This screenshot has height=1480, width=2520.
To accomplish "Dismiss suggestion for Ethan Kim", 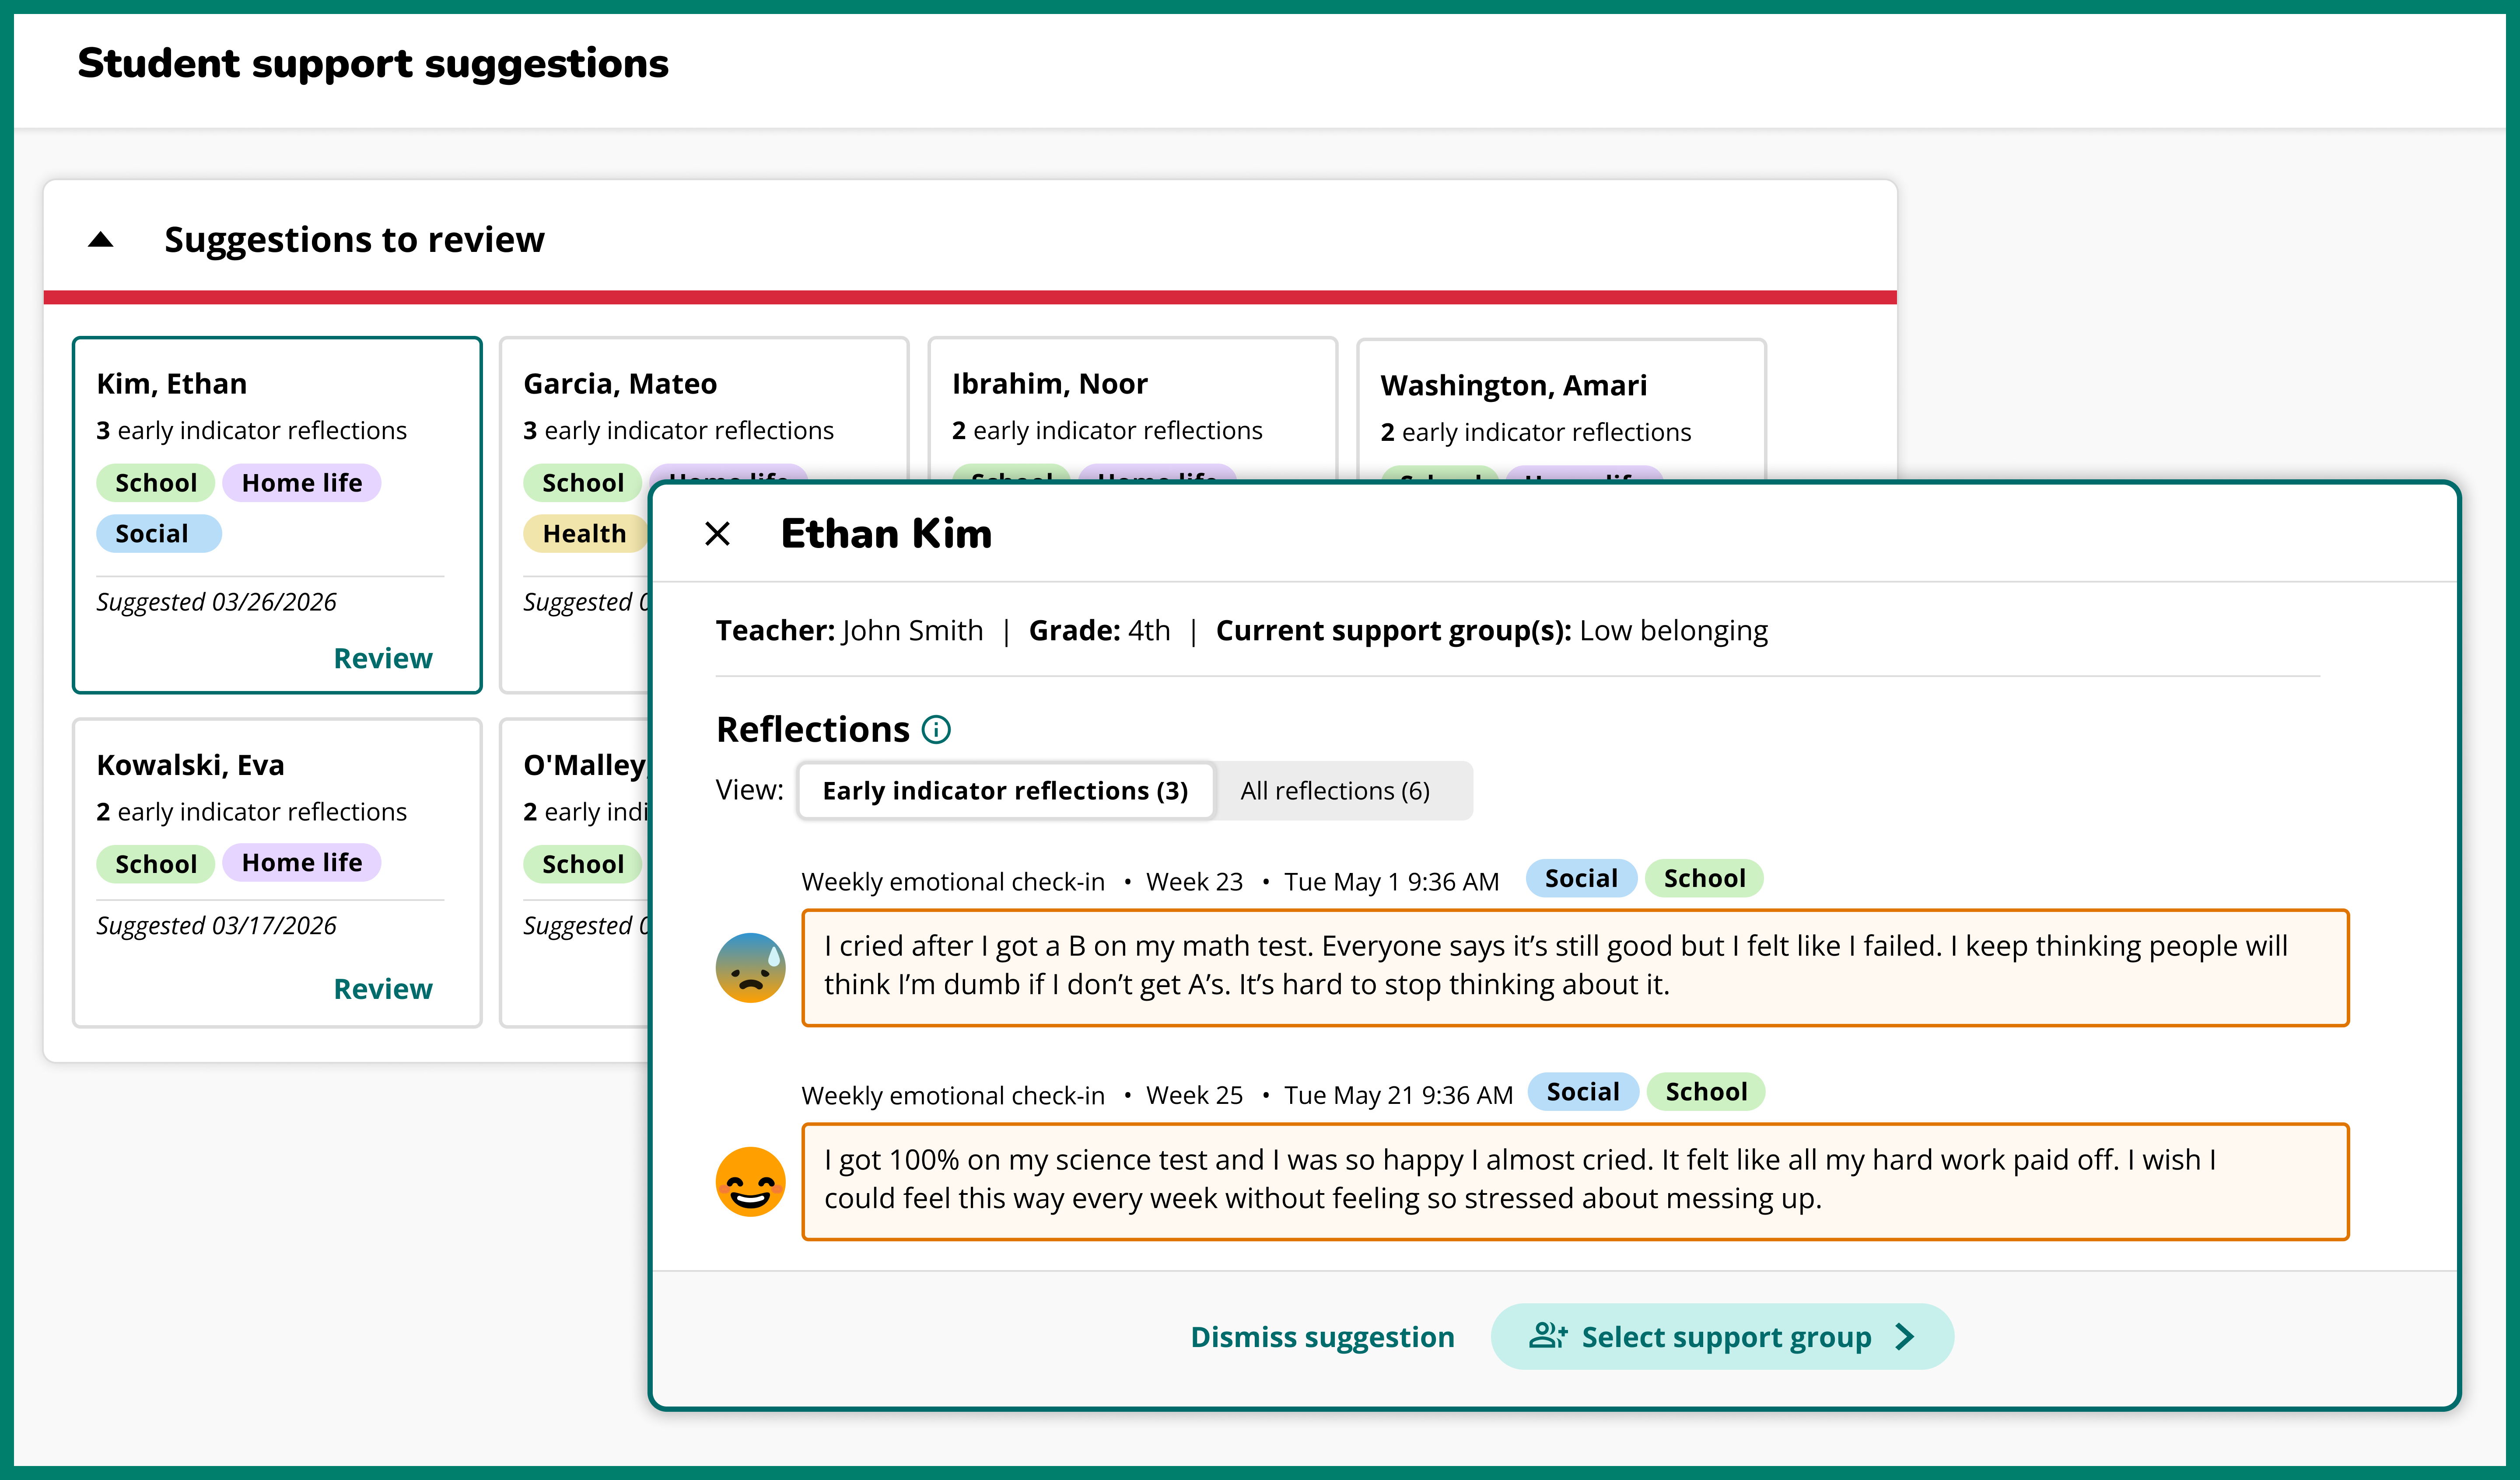I will click(x=1322, y=1337).
